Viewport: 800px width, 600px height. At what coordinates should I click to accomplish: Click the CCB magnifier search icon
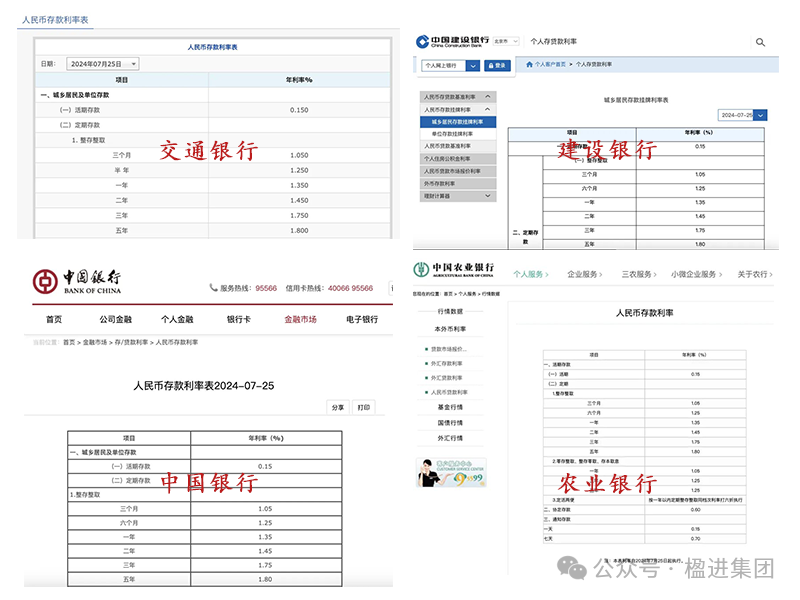click(x=760, y=42)
